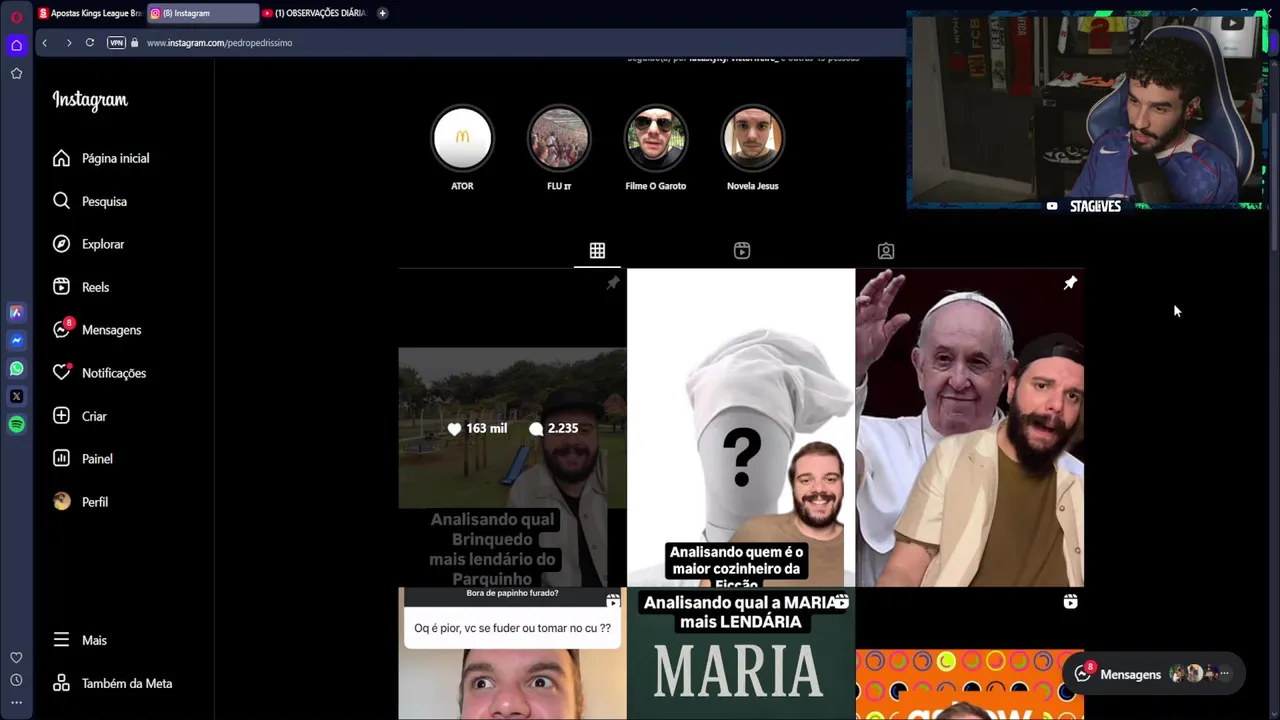Open WhatsApp in Opera sidebar
This screenshot has height=720, width=1280.
tap(16, 368)
